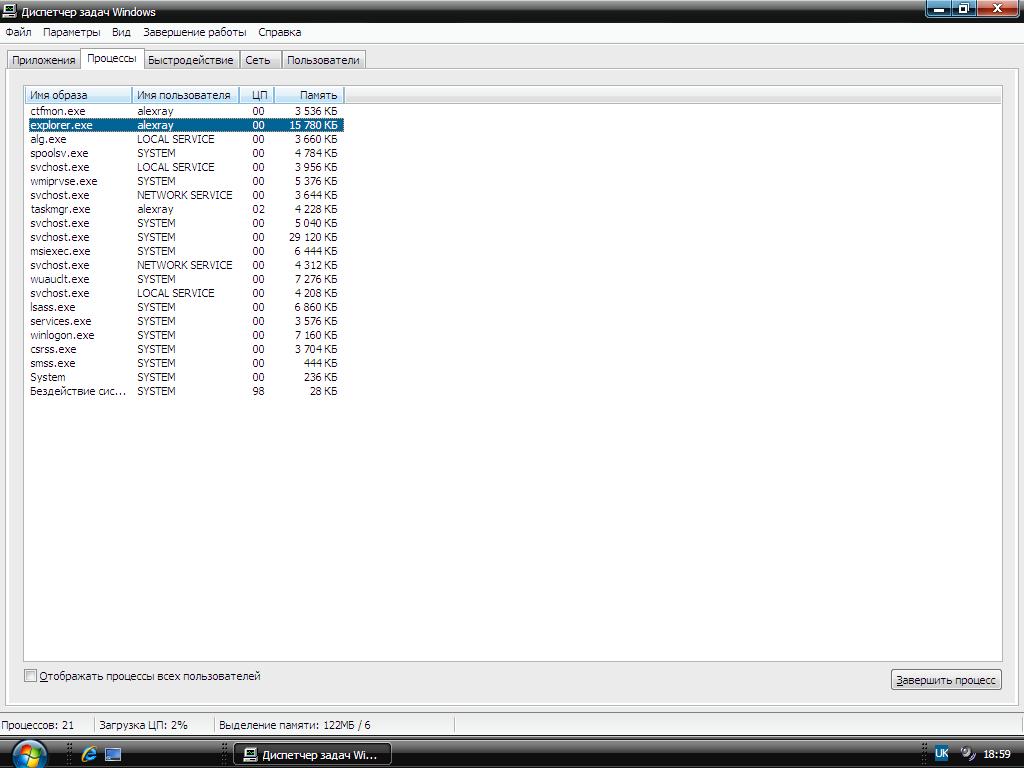The width and height of the screenshot is (1024, 768).
Task: Select the spoolsv.exe process row
Action: [185, 153]
